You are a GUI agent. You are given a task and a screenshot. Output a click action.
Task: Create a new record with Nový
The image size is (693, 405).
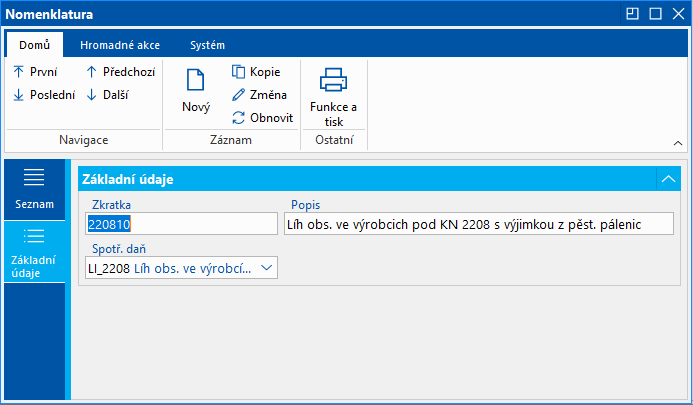pyautogui.click(x=195, y=90)
